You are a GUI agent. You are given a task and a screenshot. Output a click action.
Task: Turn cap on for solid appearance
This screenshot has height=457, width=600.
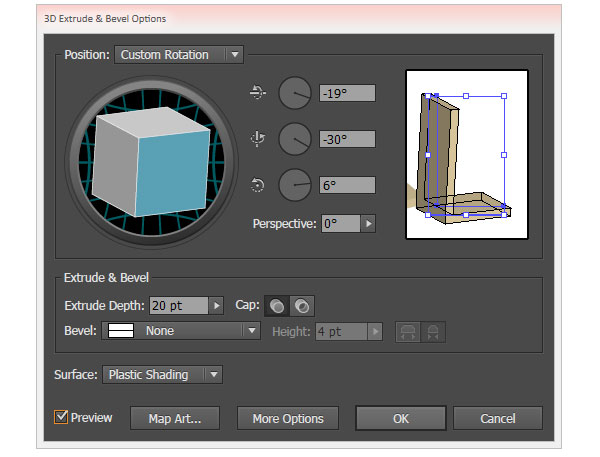(277, 306)
